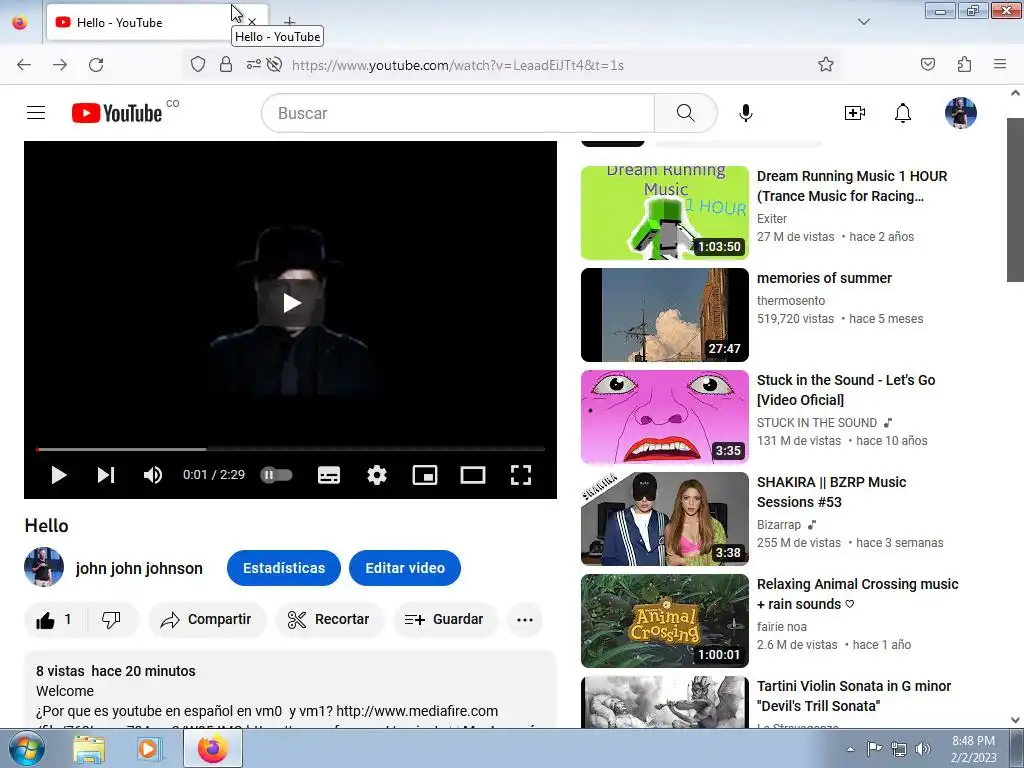Open Relaxing Animal Crossing music title

pyautogui.click(x=857, y=594)
